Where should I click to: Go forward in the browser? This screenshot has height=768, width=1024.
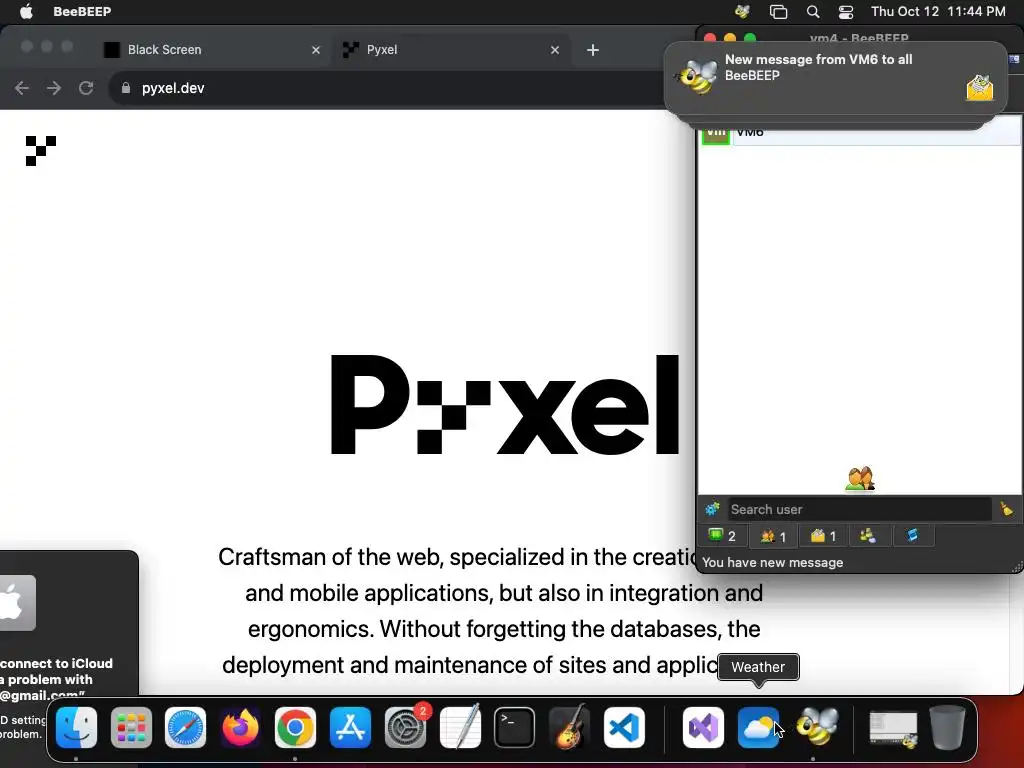coord(54,88)
